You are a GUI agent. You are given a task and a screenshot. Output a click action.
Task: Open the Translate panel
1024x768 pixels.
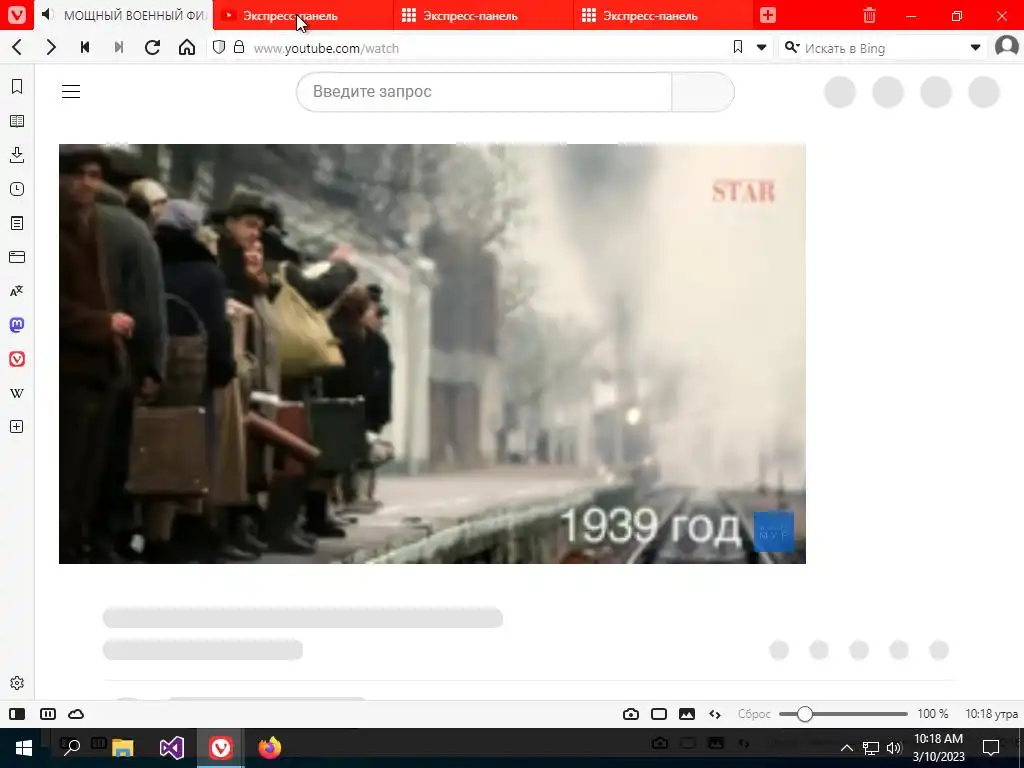[17, 291]
